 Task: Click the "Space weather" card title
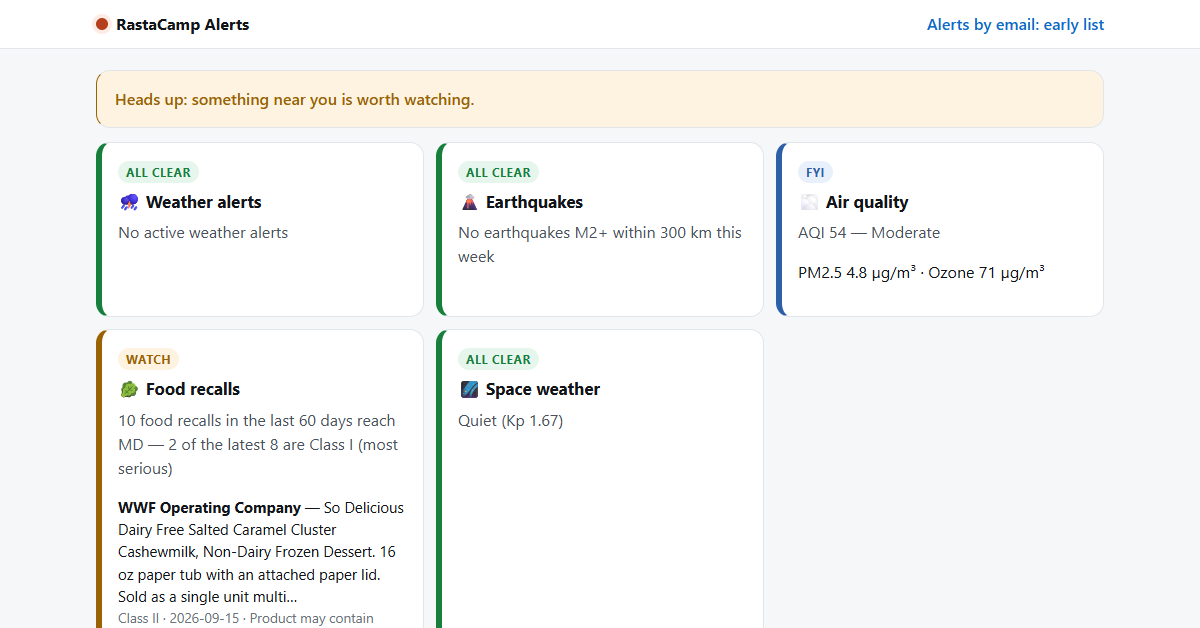pos(543,389)
